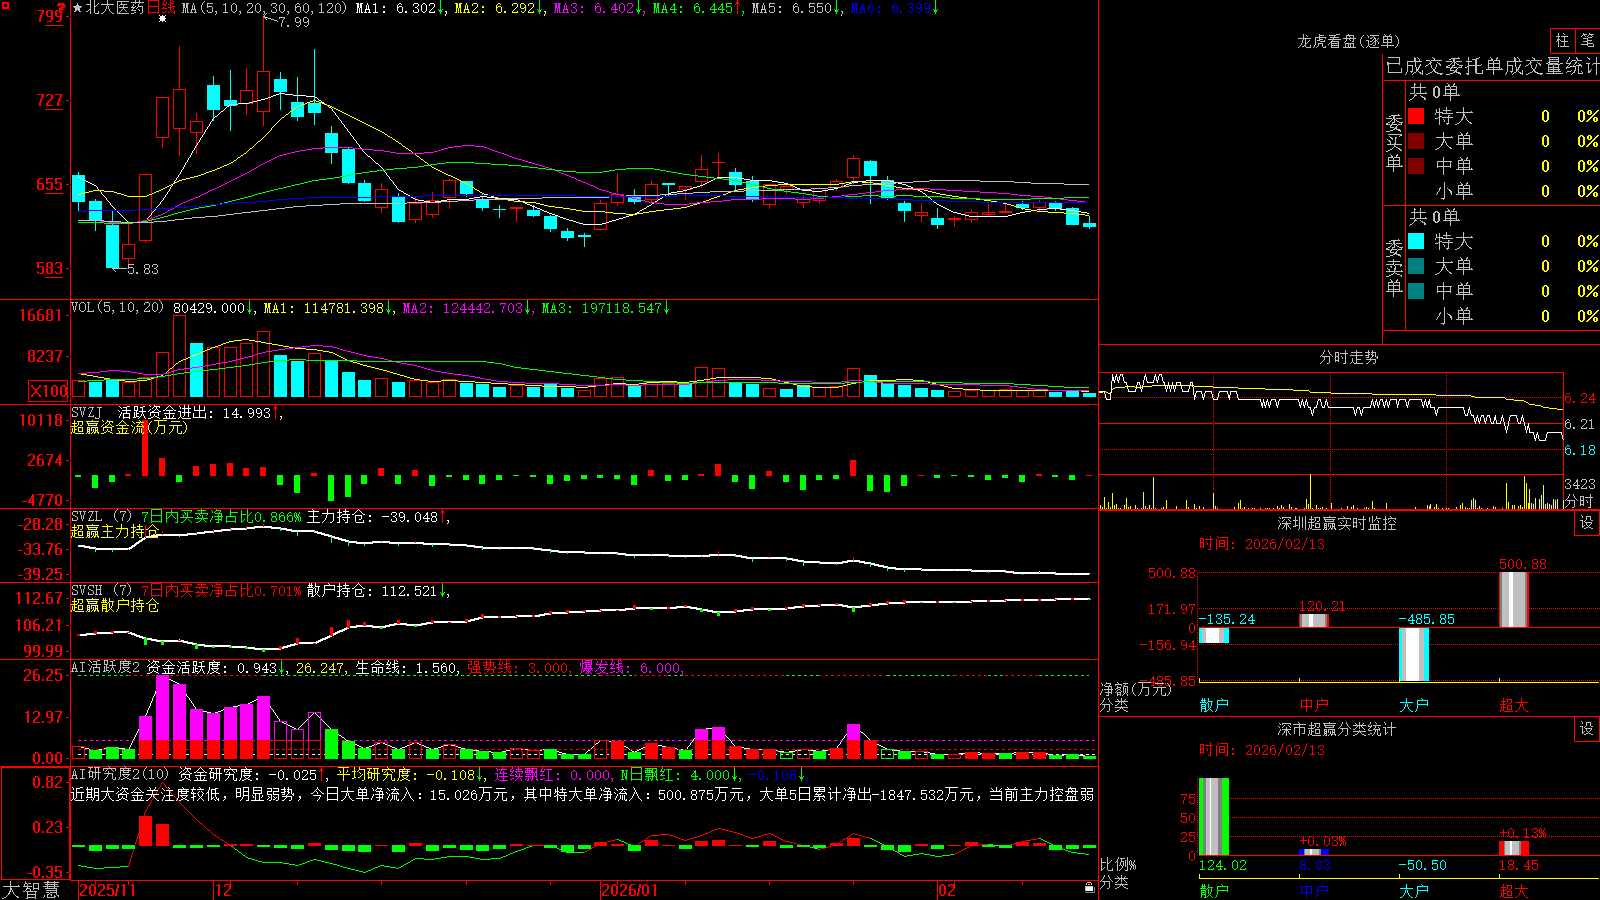Viewport: 1600px width, 900px height.
Task: Click the 北大医药 stock name
Action: pyautogui.click(x=115, y=8)
